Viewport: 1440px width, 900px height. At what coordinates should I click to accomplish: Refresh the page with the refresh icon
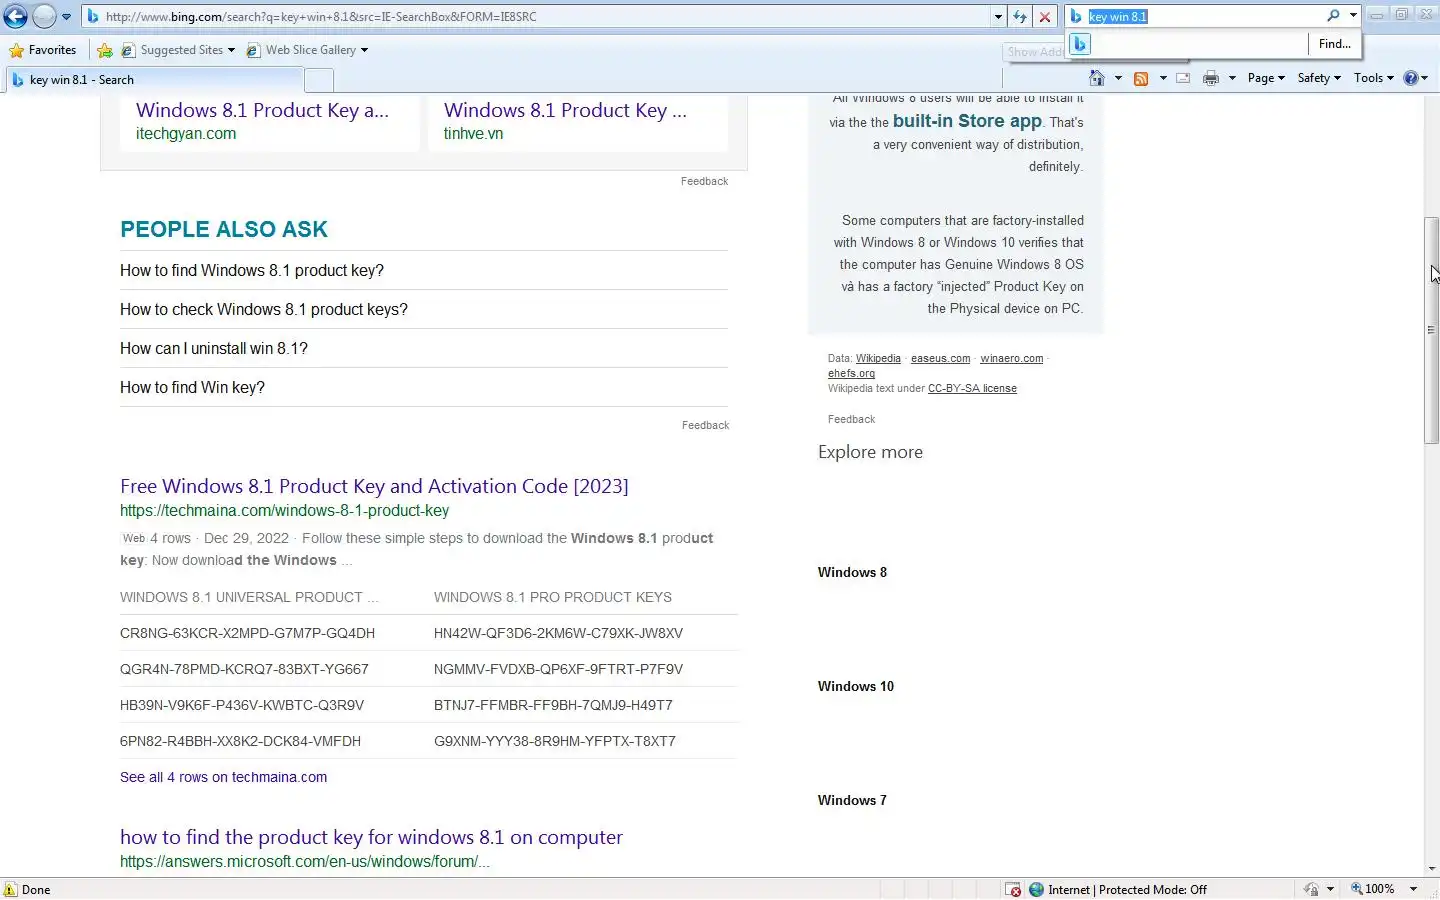coord(1020,17)
